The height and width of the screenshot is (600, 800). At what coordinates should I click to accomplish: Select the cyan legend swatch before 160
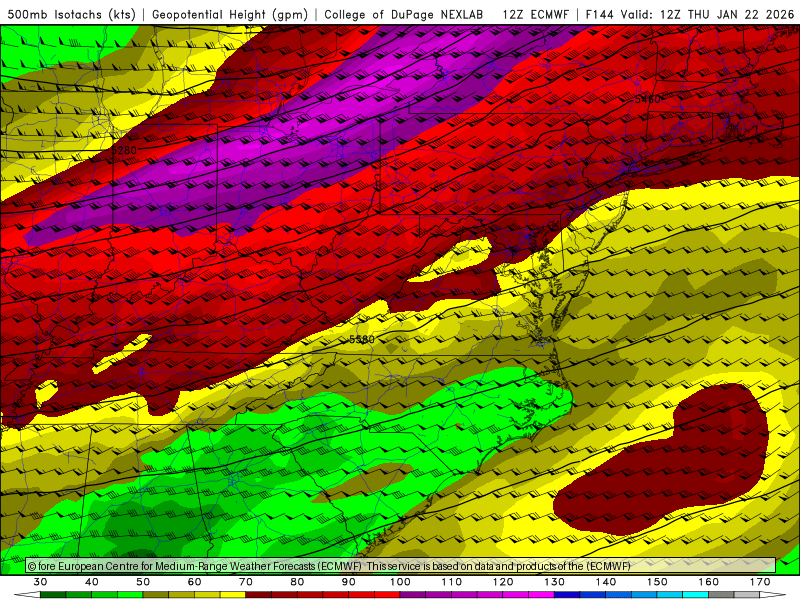click(695, 595)
